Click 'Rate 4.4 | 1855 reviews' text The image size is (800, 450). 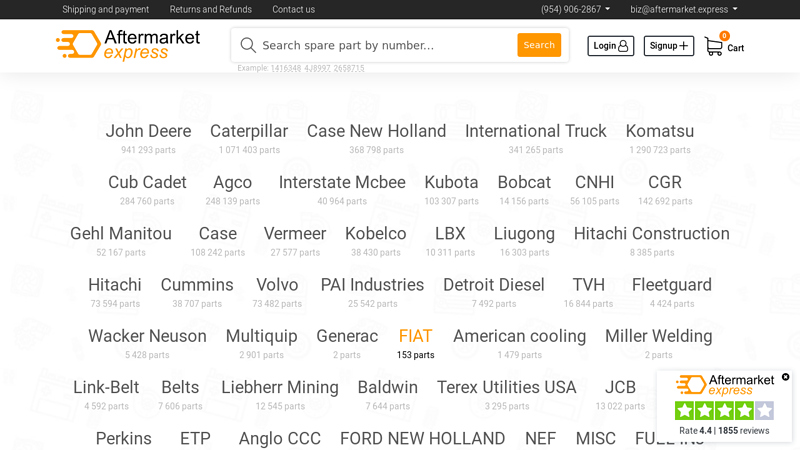coord(724,431)
